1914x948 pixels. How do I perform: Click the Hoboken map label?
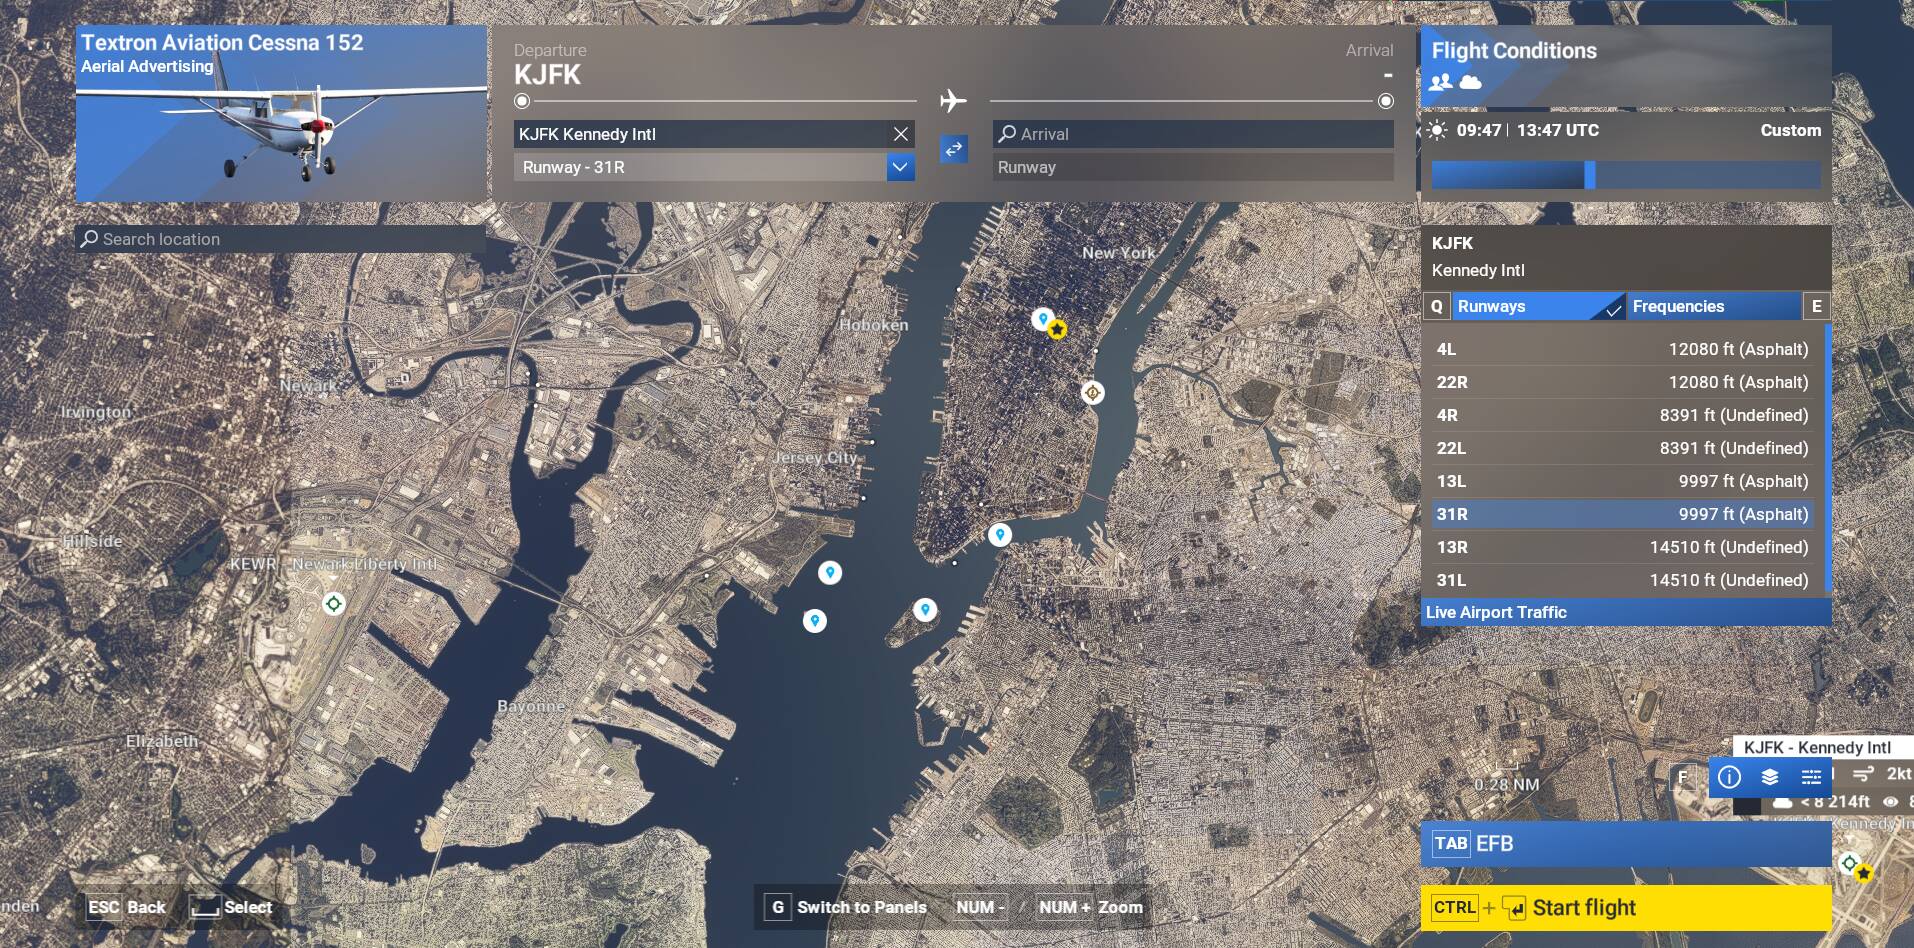874,325
